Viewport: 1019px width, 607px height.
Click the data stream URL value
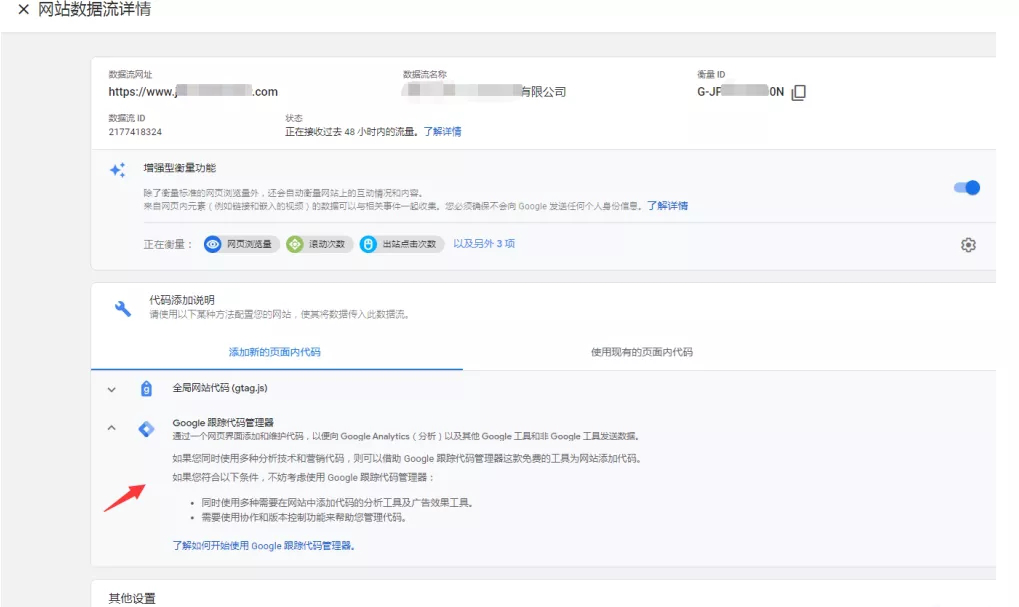tap(193, 92)
